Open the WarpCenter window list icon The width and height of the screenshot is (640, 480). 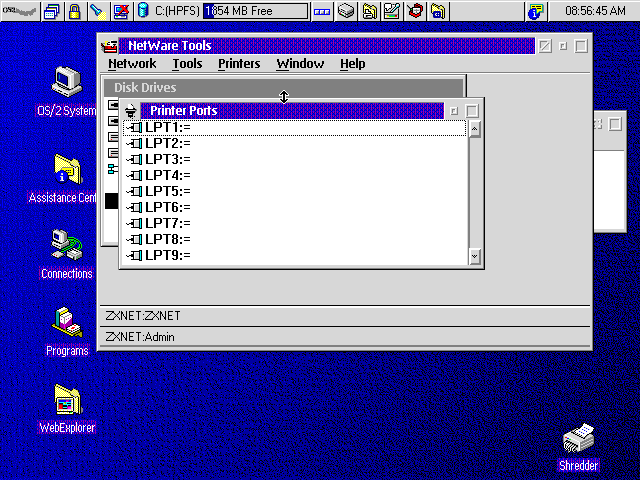(52, 11)
